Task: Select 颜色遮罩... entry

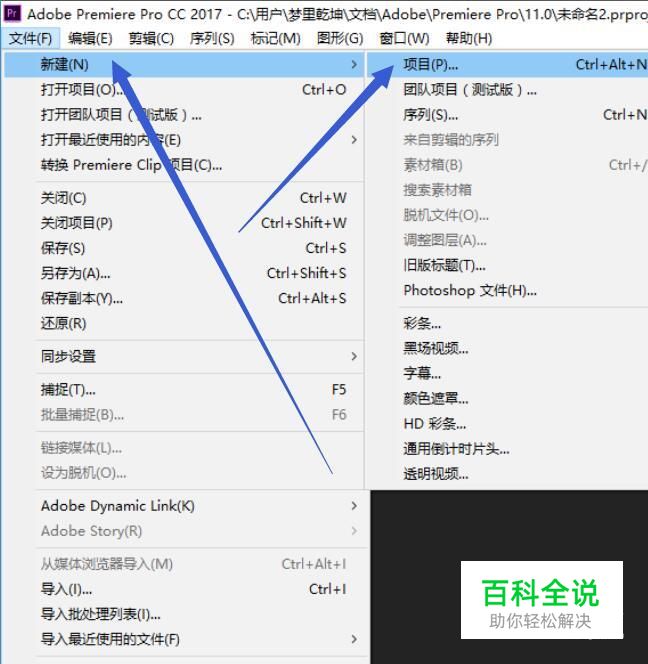Action: click(x=507, y=398)
